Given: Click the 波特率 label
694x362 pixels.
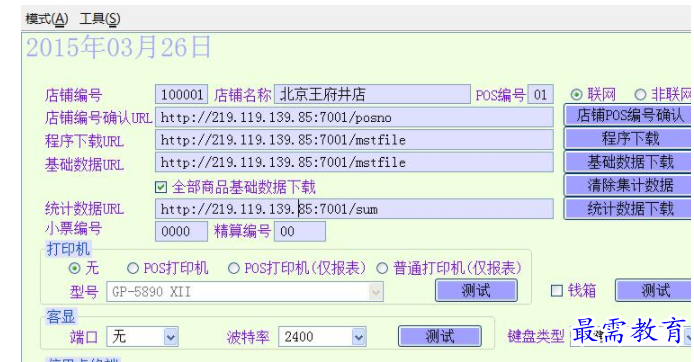Looking at the screenshot, I should coord(248,337).
